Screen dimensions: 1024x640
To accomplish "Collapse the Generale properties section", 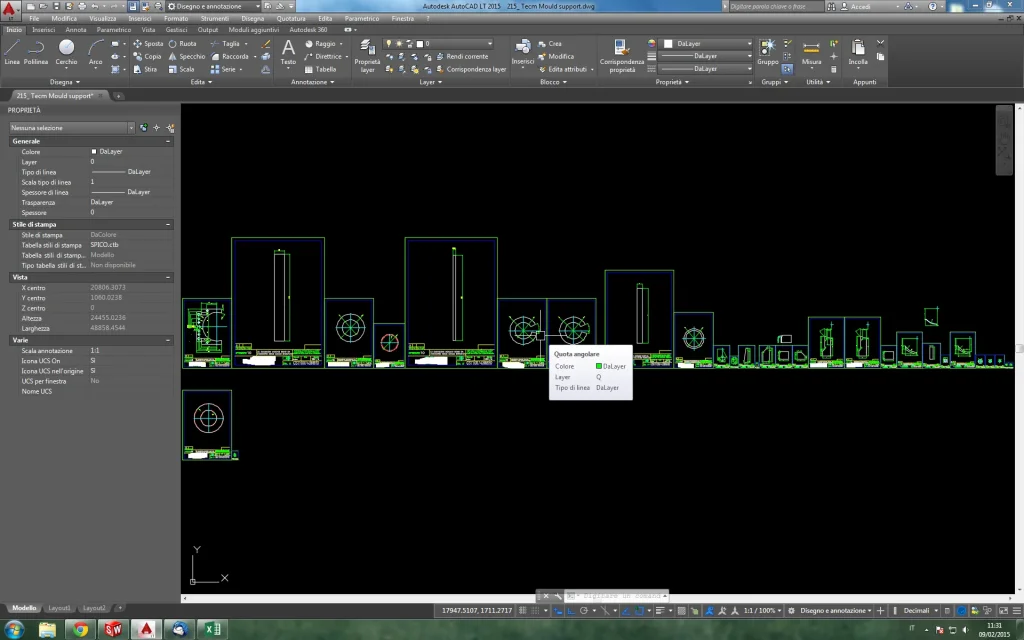I will (x=168, y=141).
